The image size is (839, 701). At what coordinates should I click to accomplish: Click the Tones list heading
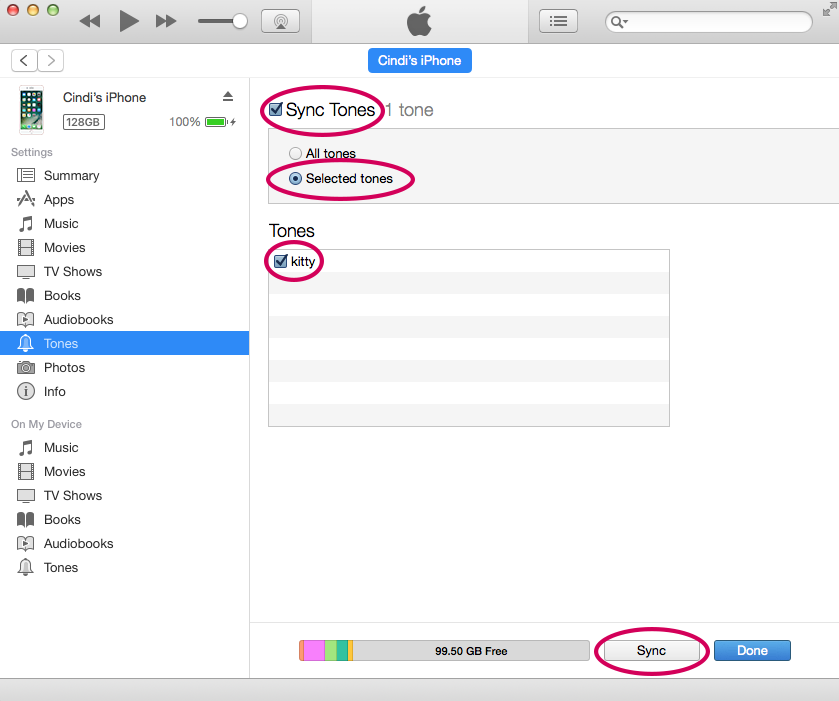(292, 231)
